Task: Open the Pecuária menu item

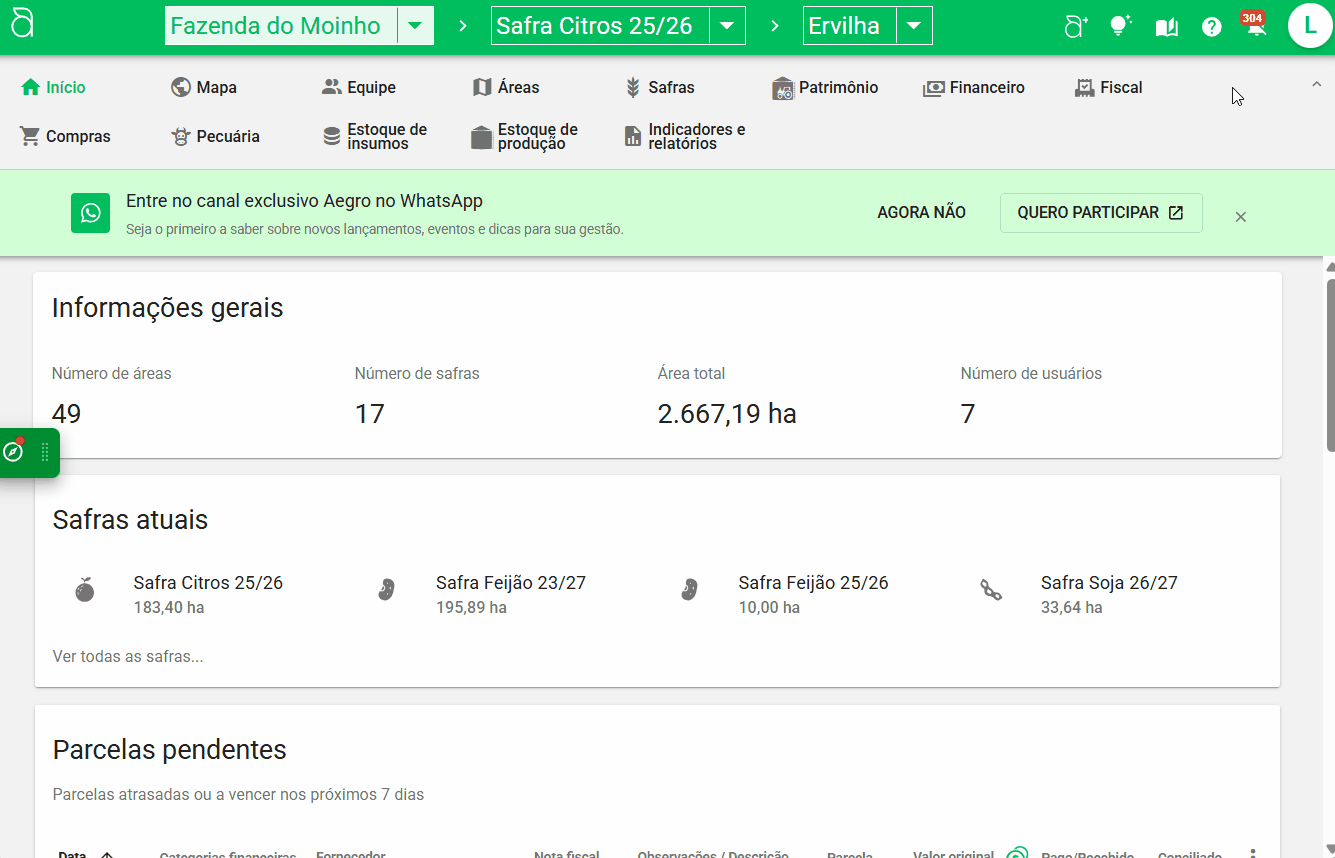Action: click(x=215, y=136)
